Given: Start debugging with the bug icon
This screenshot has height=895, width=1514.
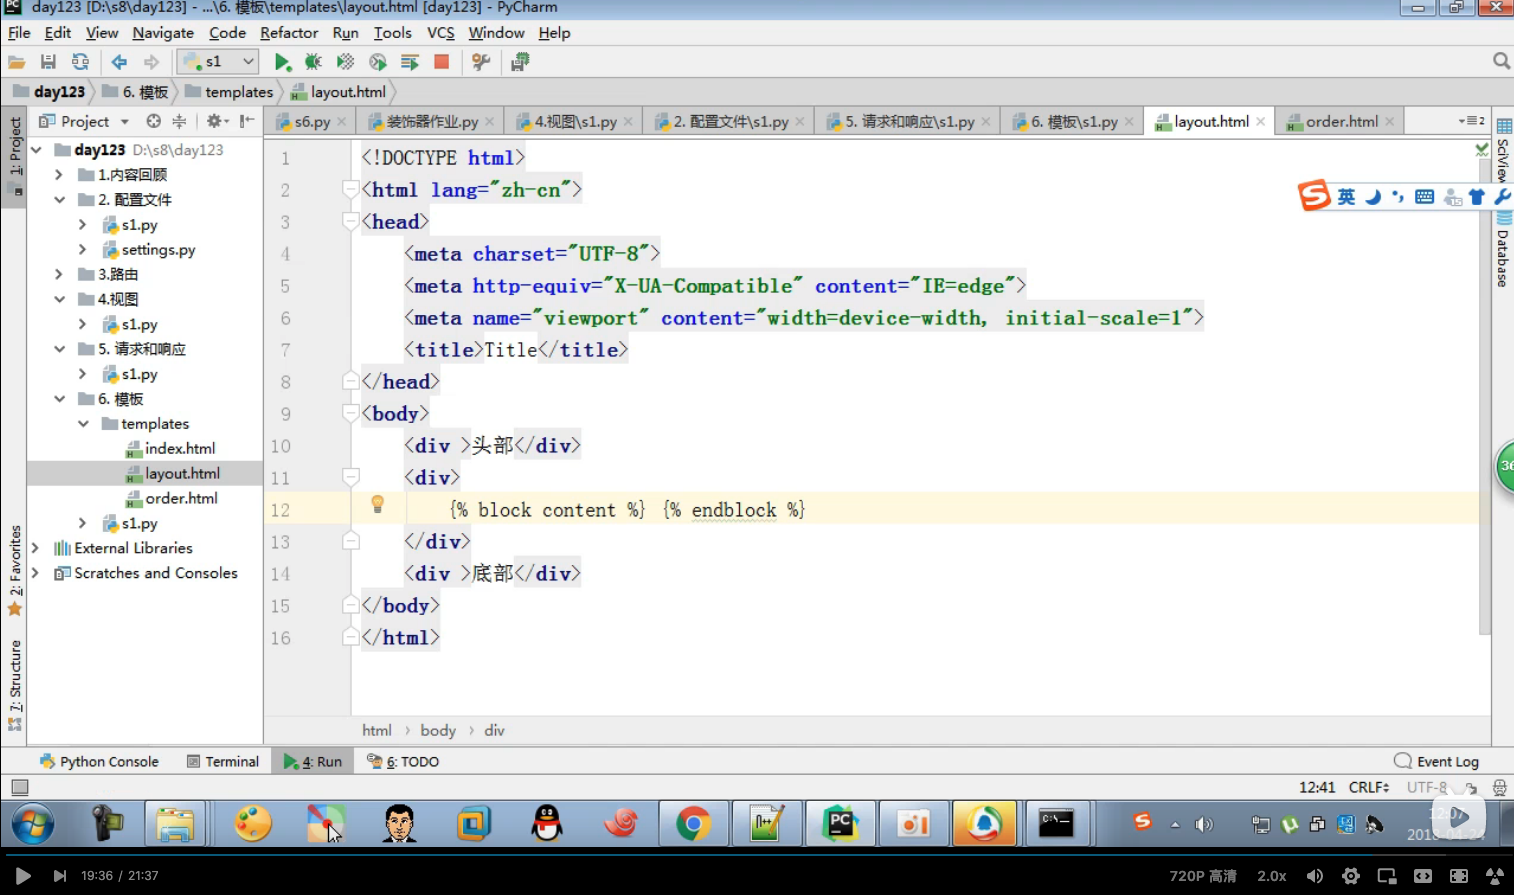Looking at the screenshot, I should 313,62.
